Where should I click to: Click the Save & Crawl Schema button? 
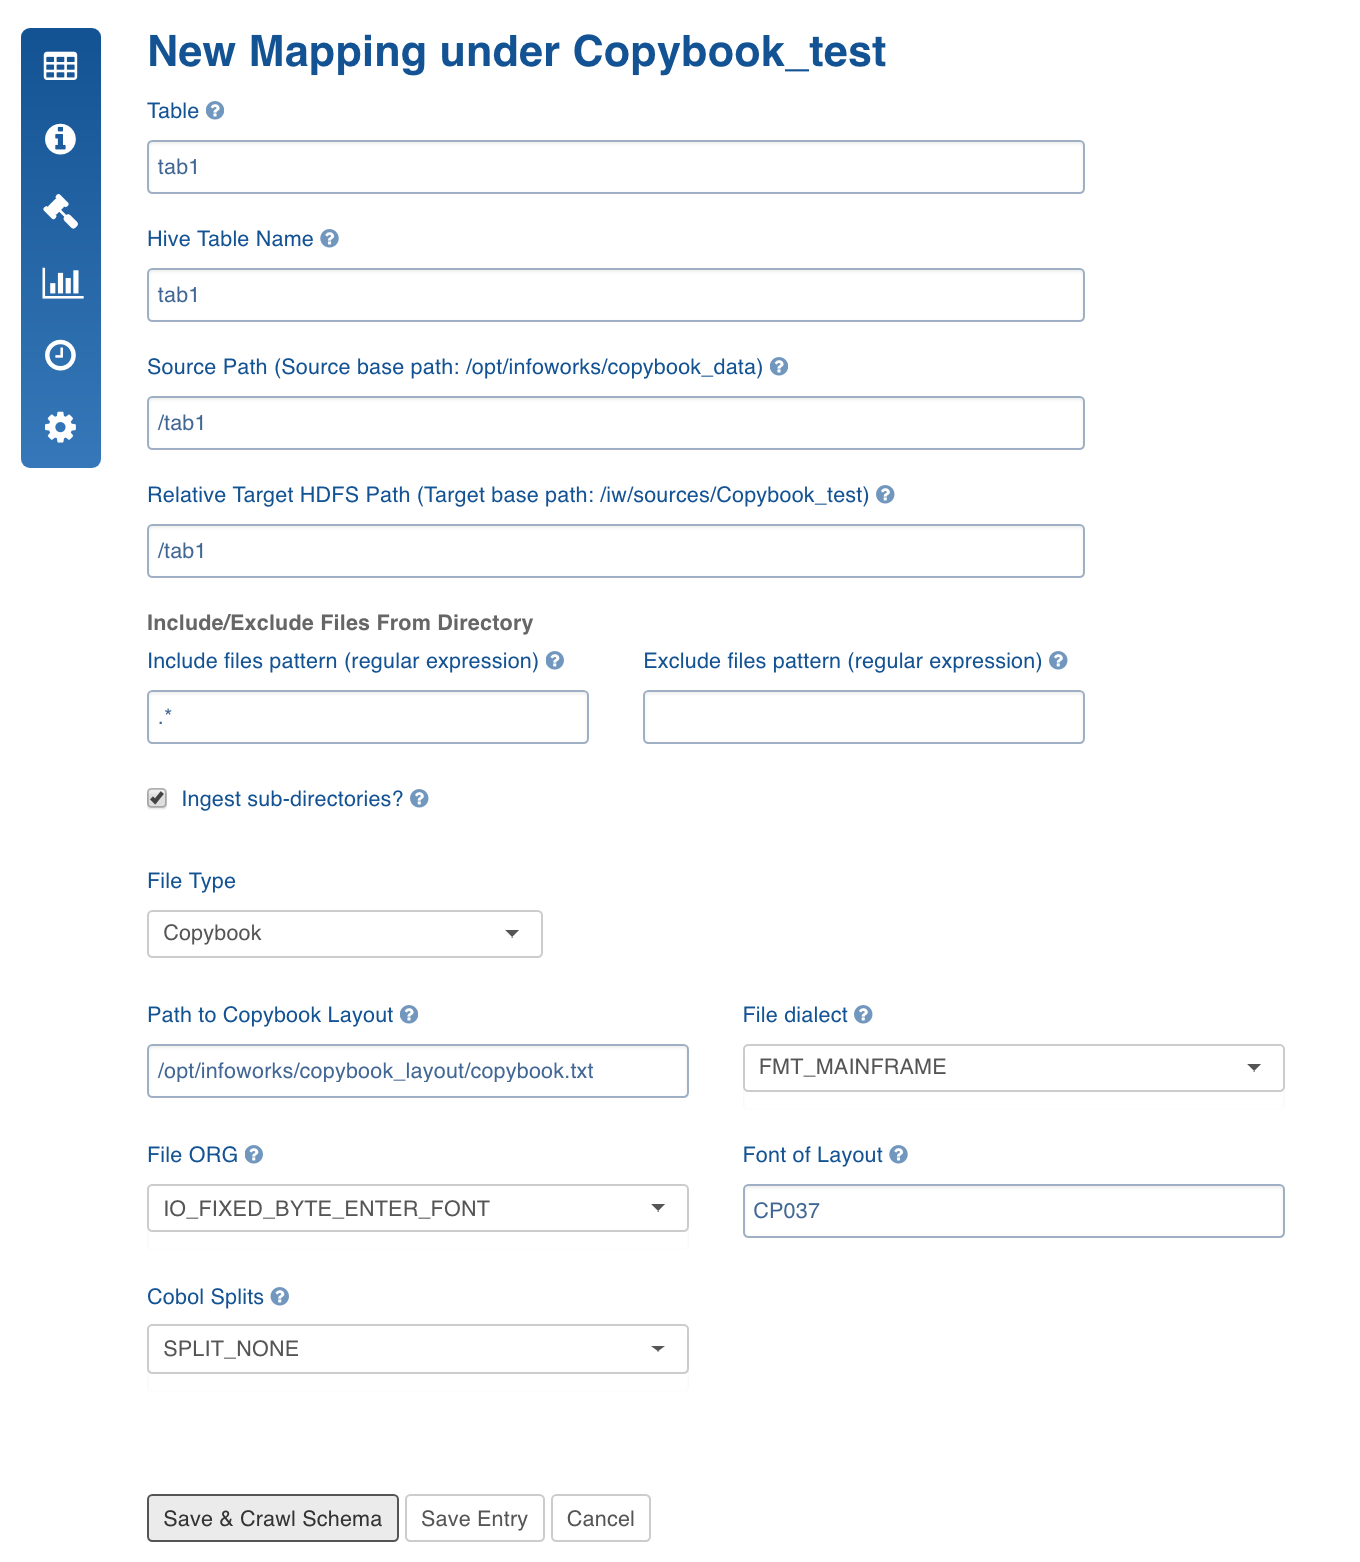point(273,1518)
